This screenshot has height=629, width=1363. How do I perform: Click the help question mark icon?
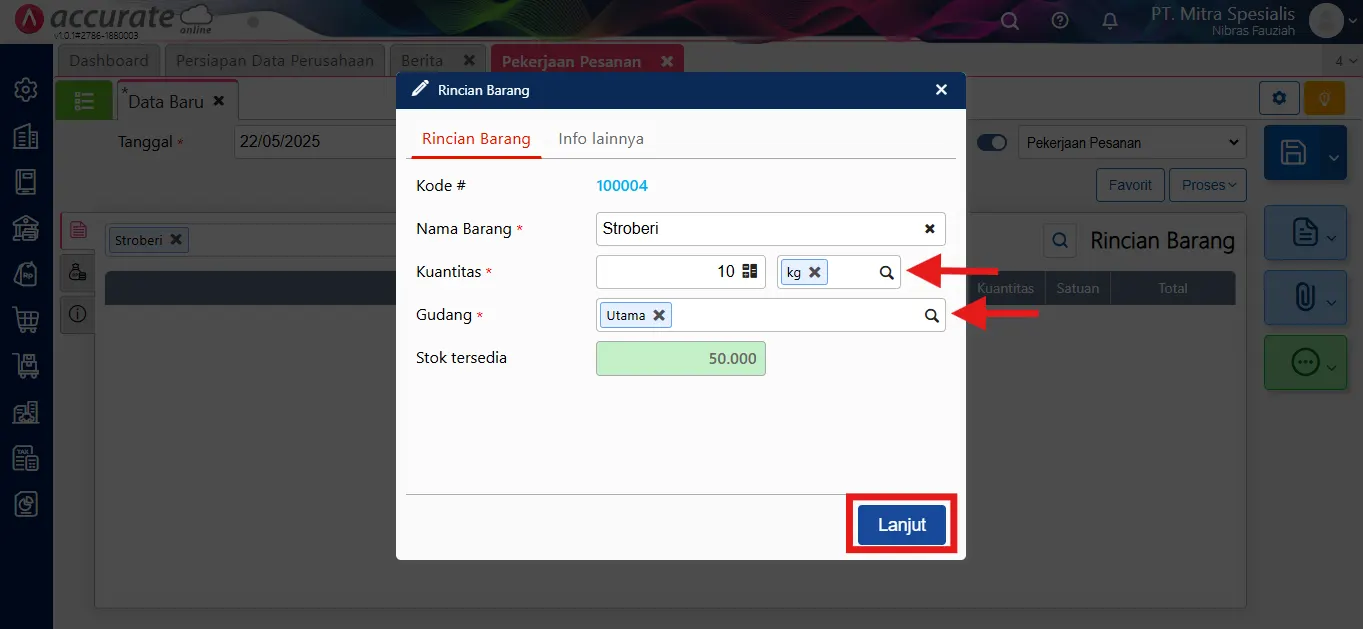[1060, 21]
